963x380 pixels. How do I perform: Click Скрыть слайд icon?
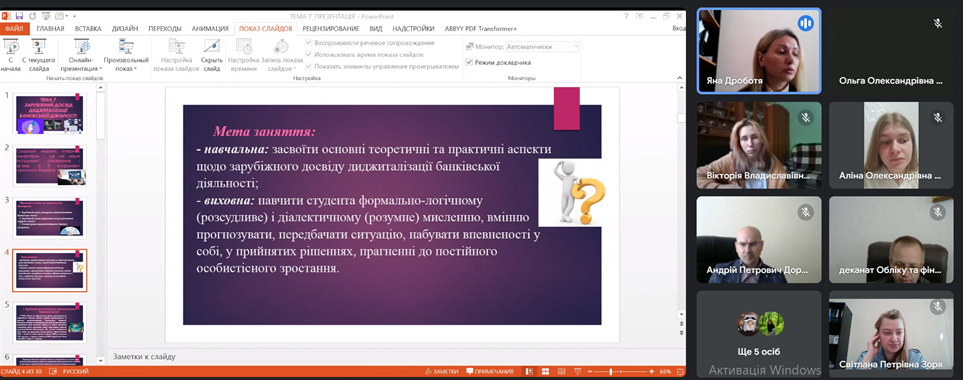click(x=212, y=47)
